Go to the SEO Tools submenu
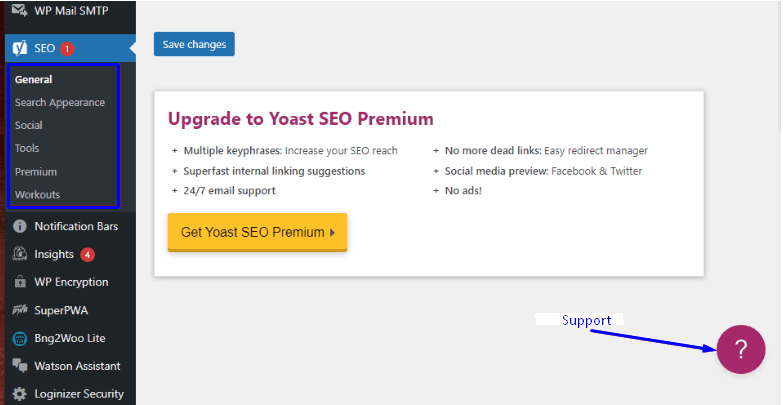The width and height of the screenshot is (783, 405). pos(27,148)
